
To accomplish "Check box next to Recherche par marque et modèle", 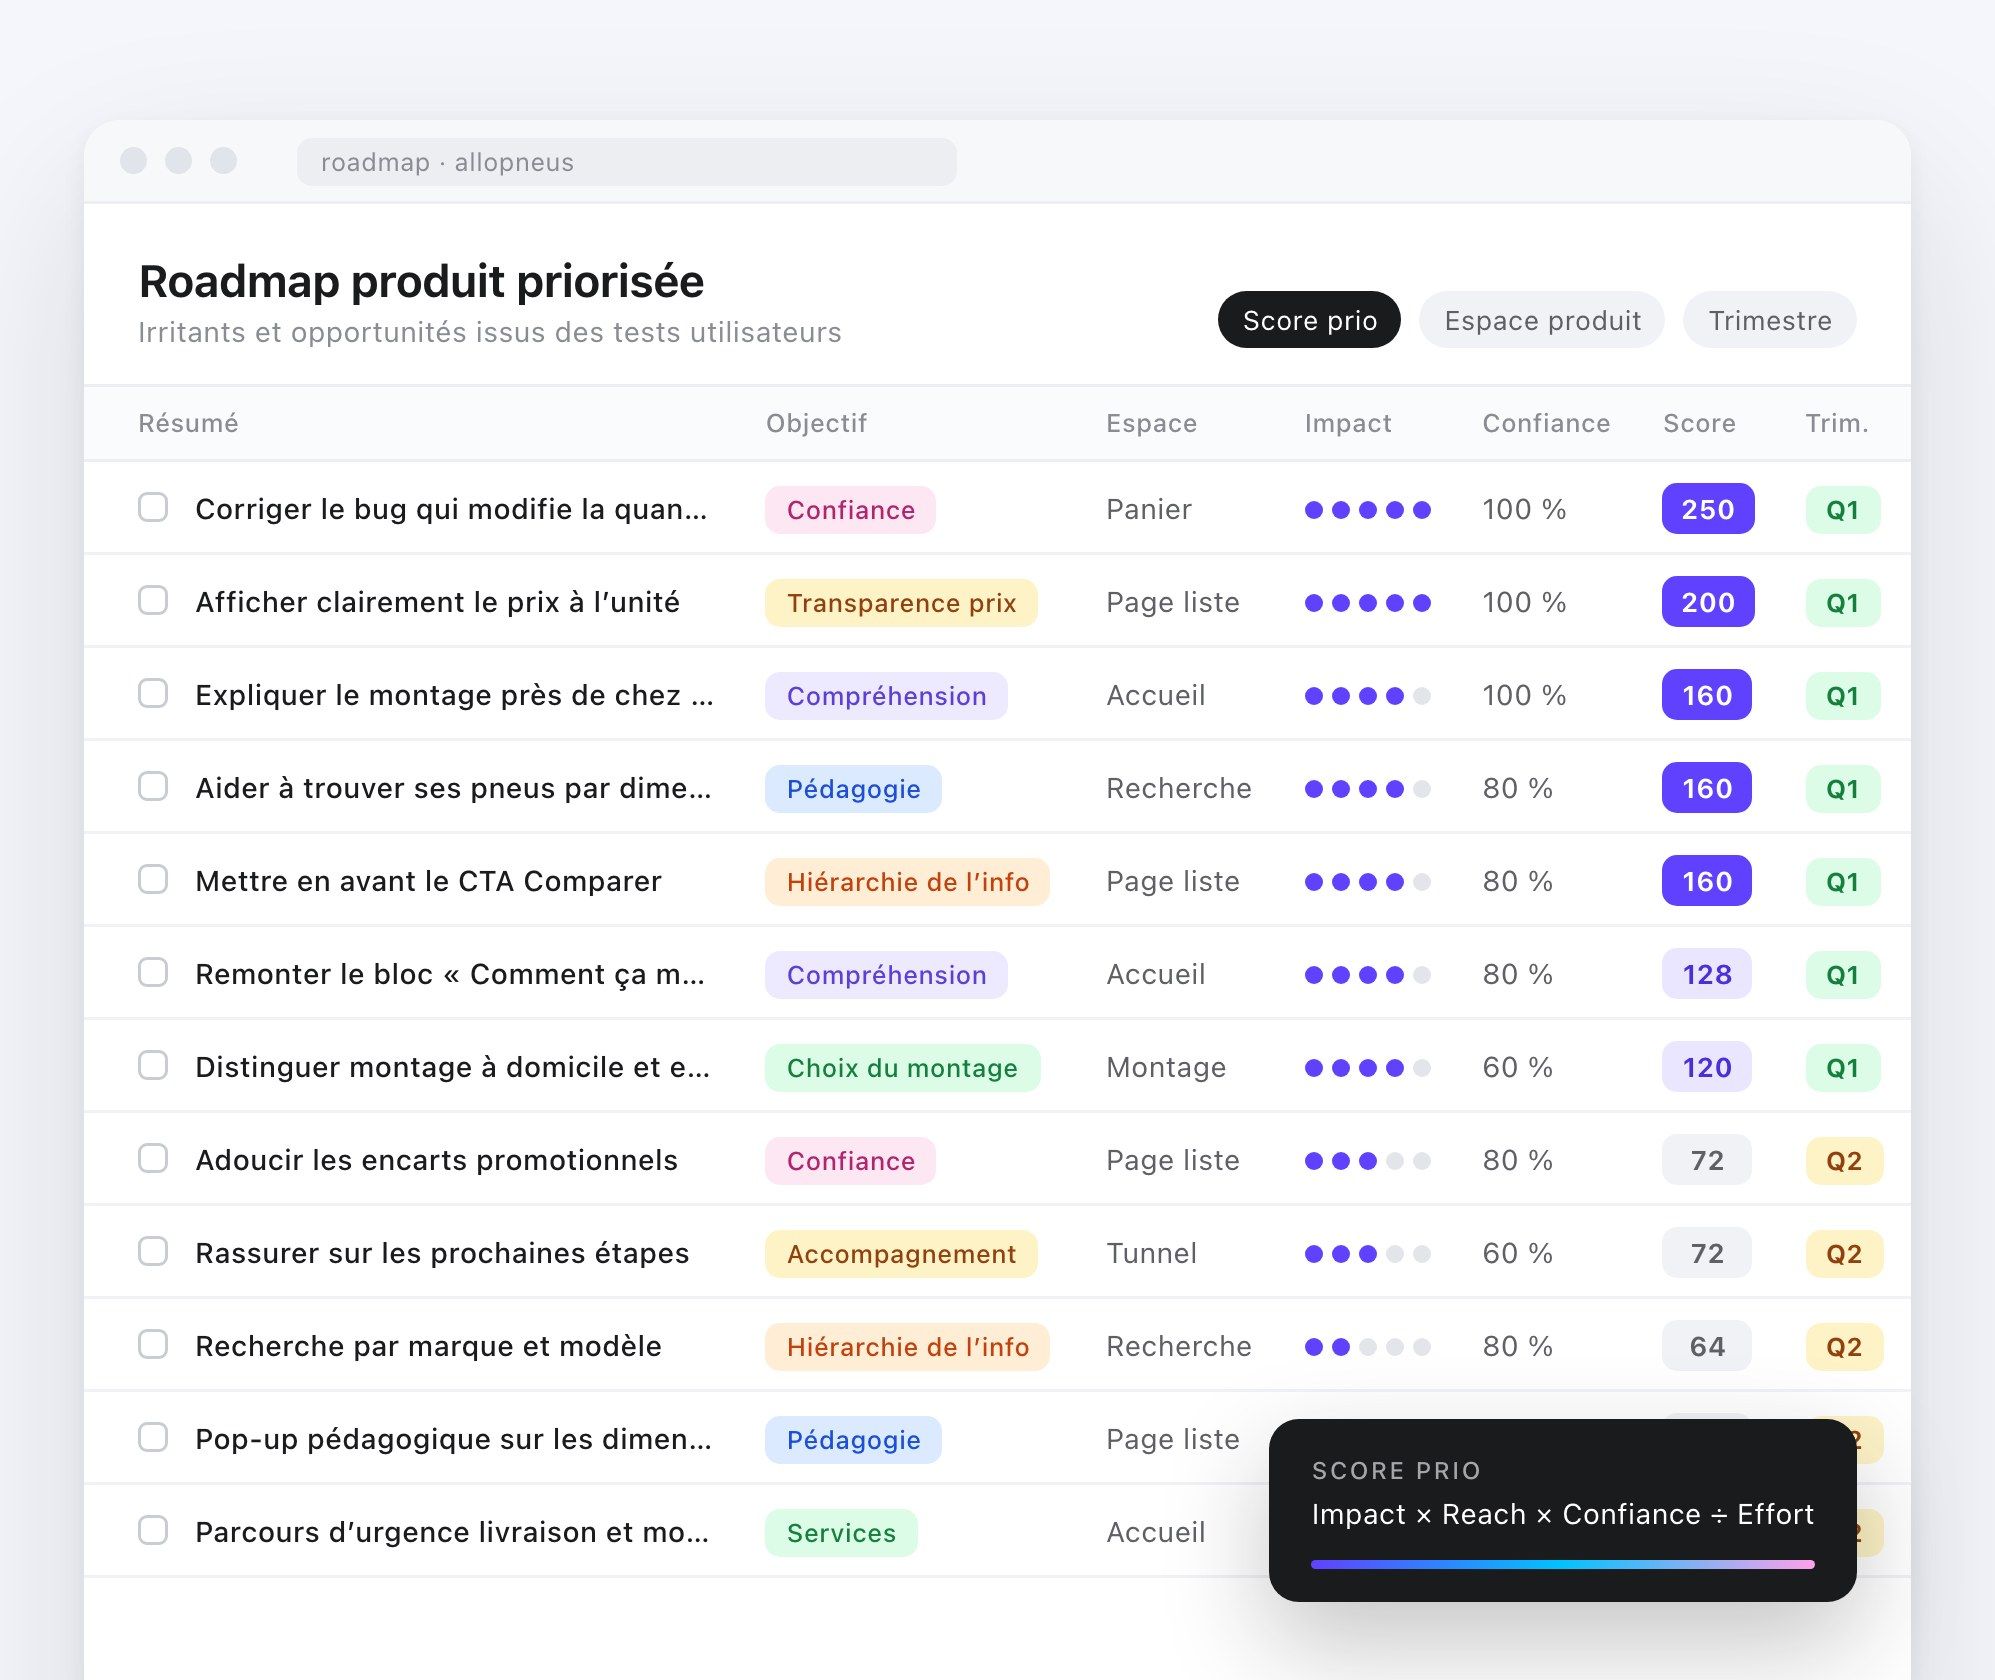I will point(153,1344).
